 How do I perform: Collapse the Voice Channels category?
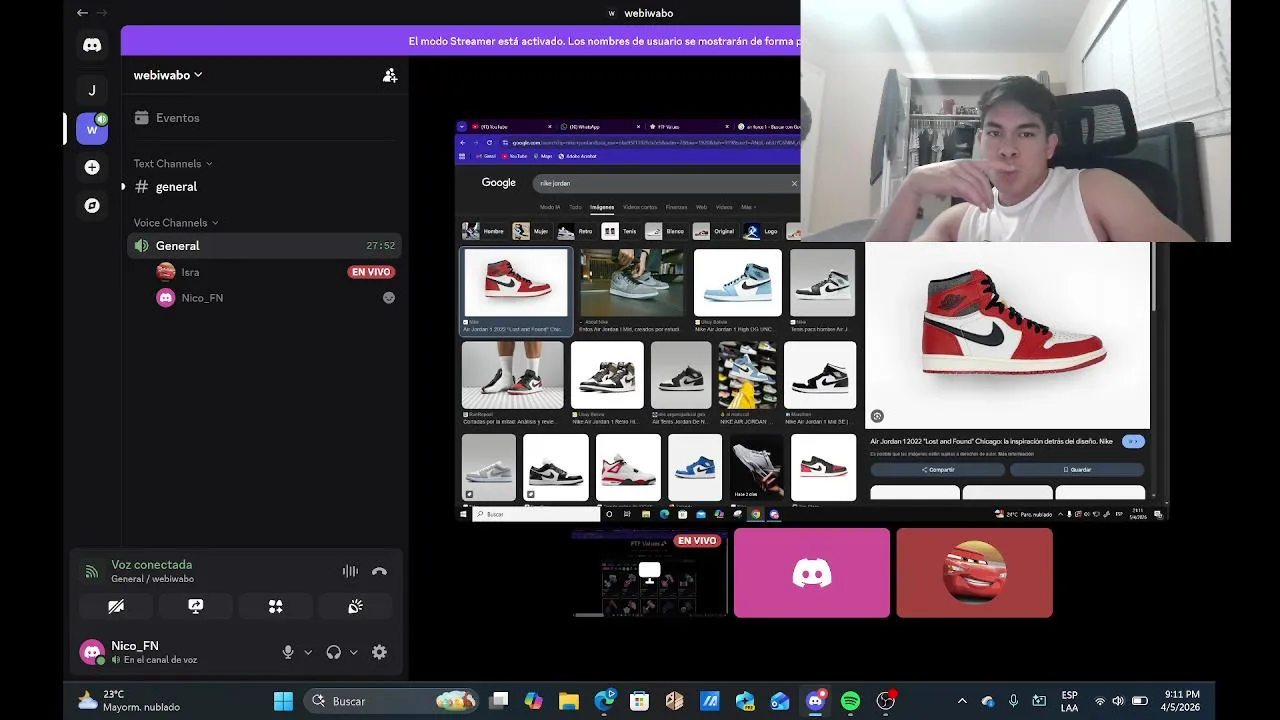(176, 223)
